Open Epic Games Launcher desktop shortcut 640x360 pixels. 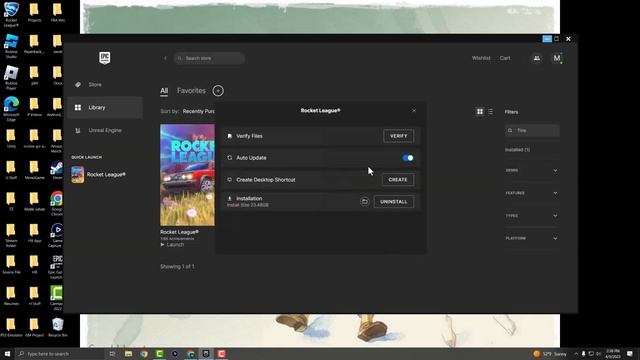click(57, 267)
